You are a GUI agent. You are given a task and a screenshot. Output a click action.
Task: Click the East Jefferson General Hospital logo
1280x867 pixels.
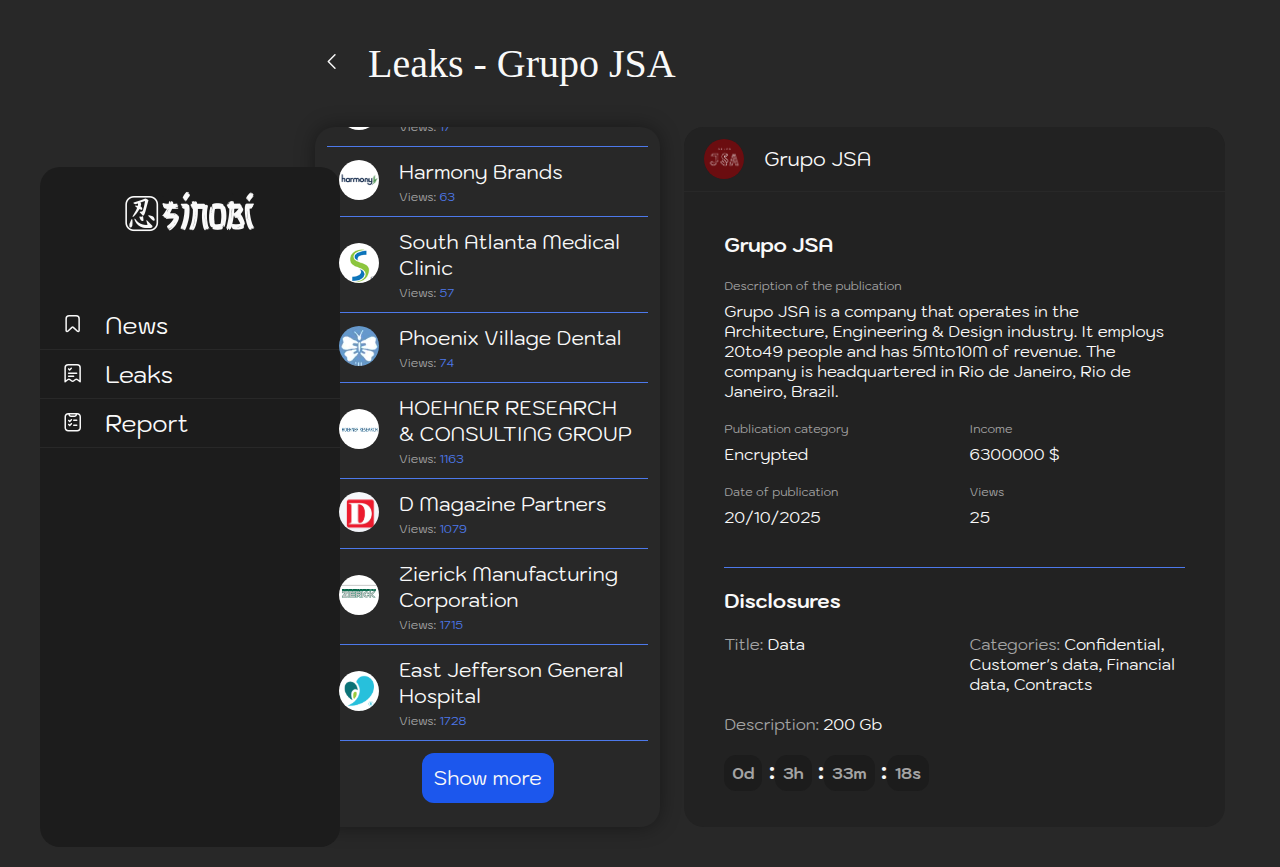tap(359, 691)
